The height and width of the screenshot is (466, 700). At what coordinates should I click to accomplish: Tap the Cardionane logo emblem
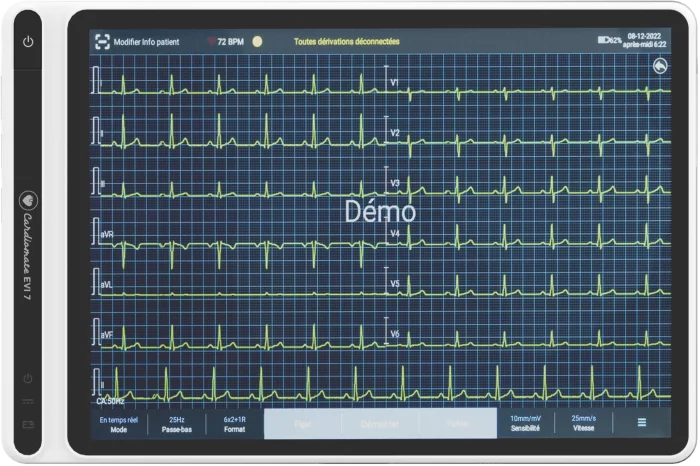click(28, 198)
